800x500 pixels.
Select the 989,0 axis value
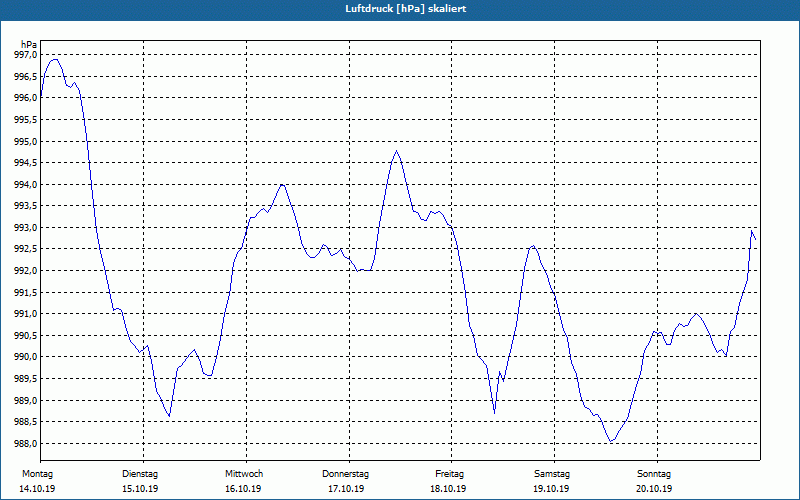[27, 401]
